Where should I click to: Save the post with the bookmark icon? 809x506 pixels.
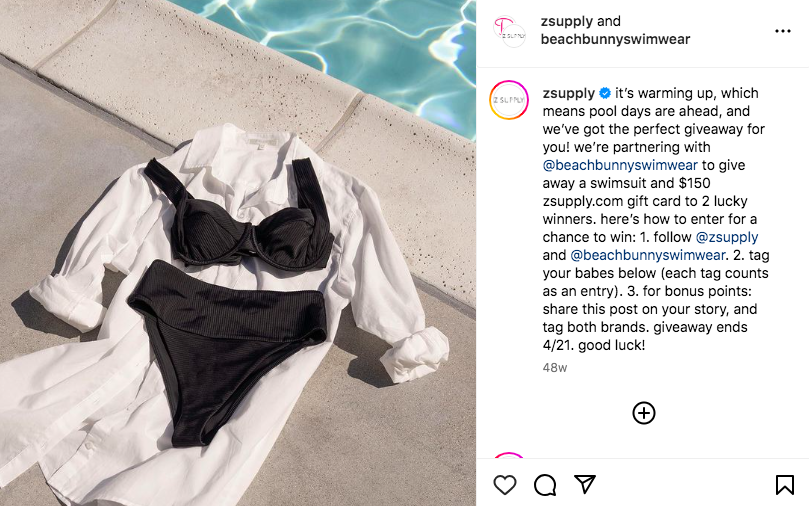(784, 485)
